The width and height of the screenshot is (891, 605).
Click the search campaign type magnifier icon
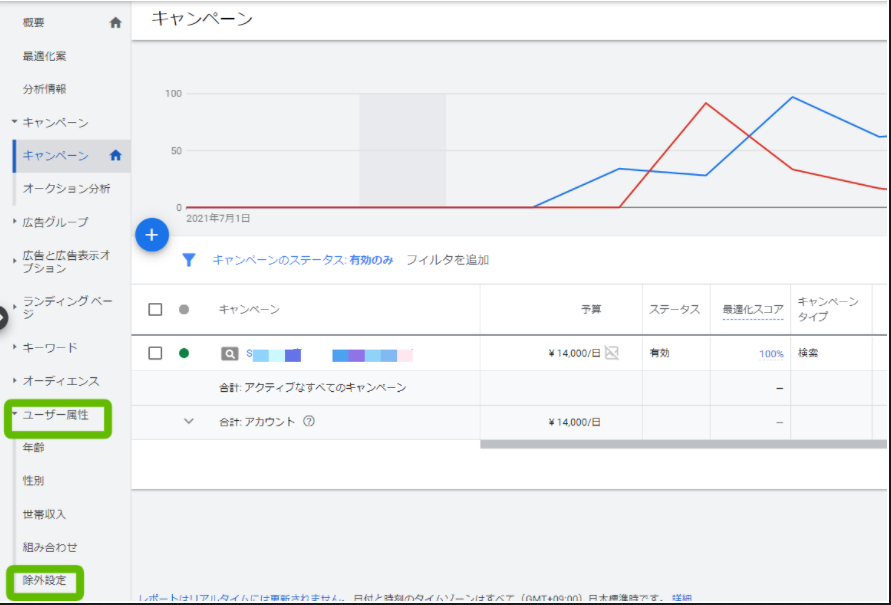230,354
